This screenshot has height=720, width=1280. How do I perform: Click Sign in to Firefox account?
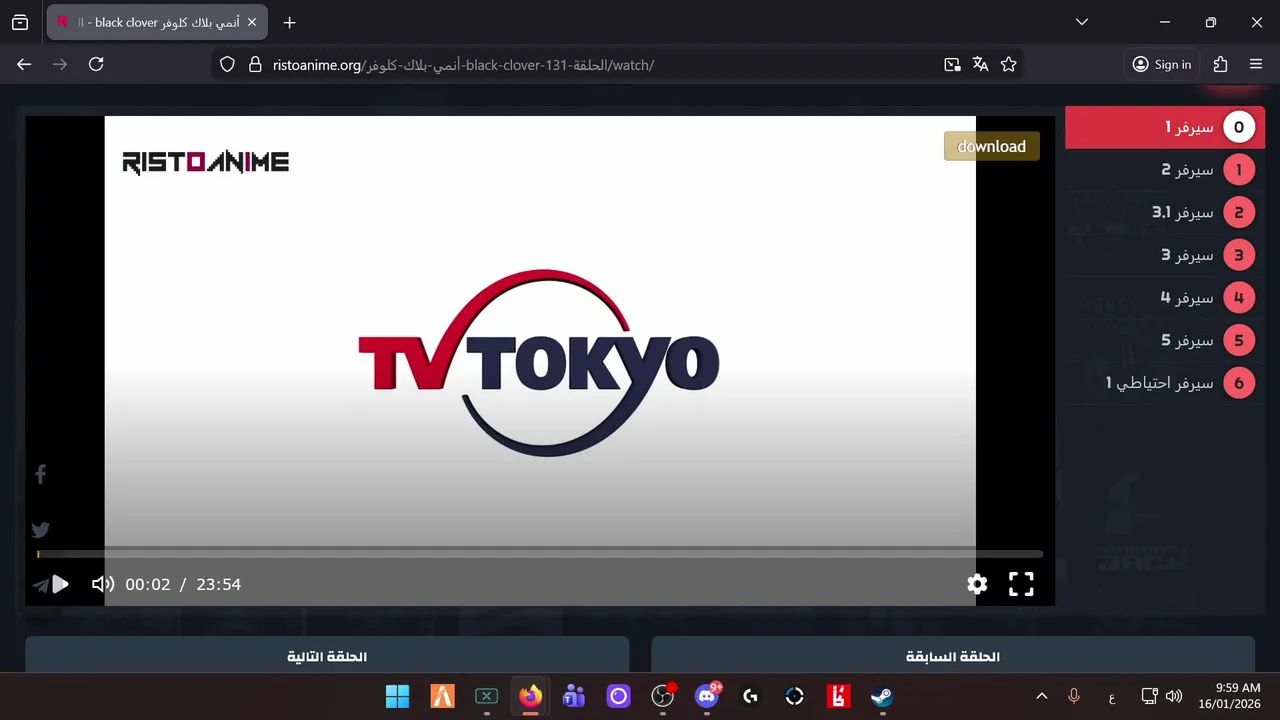(x=1161, y=64)
